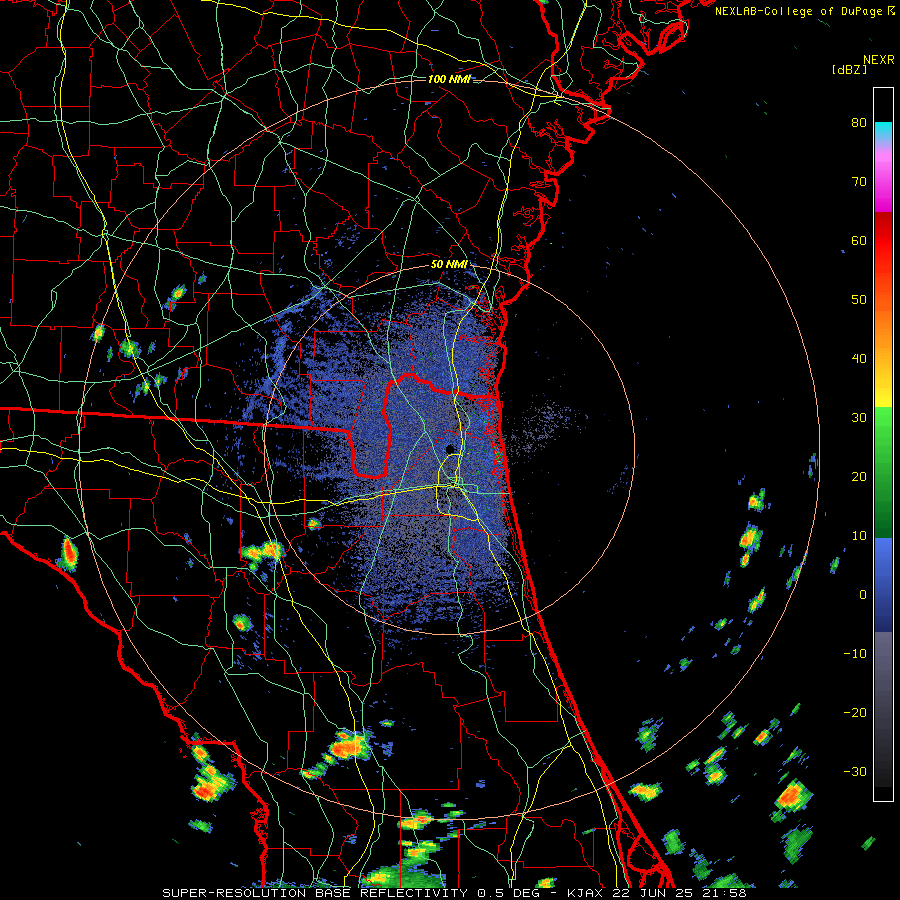Click the 30 dBZ scale value
The height and width of the screenshot is (900, 900).
coord(859,417)
